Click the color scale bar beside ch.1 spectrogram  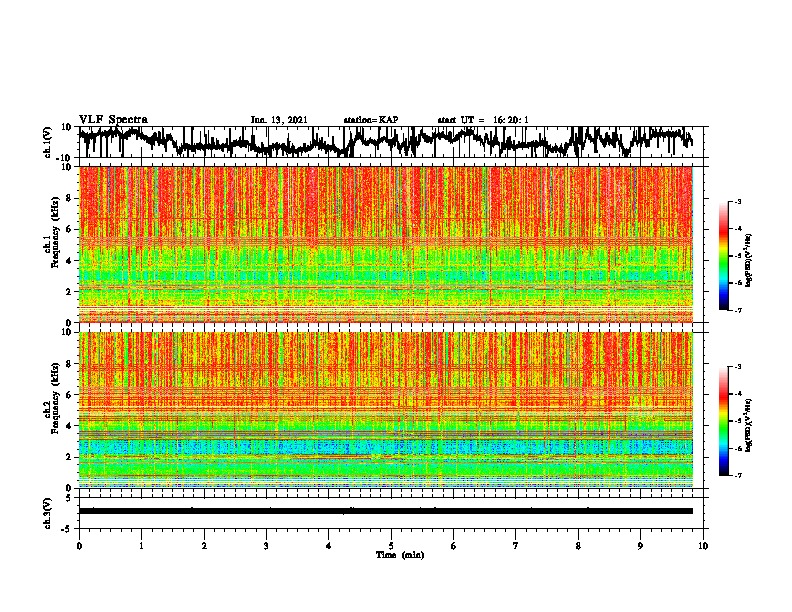coord(724,256)
